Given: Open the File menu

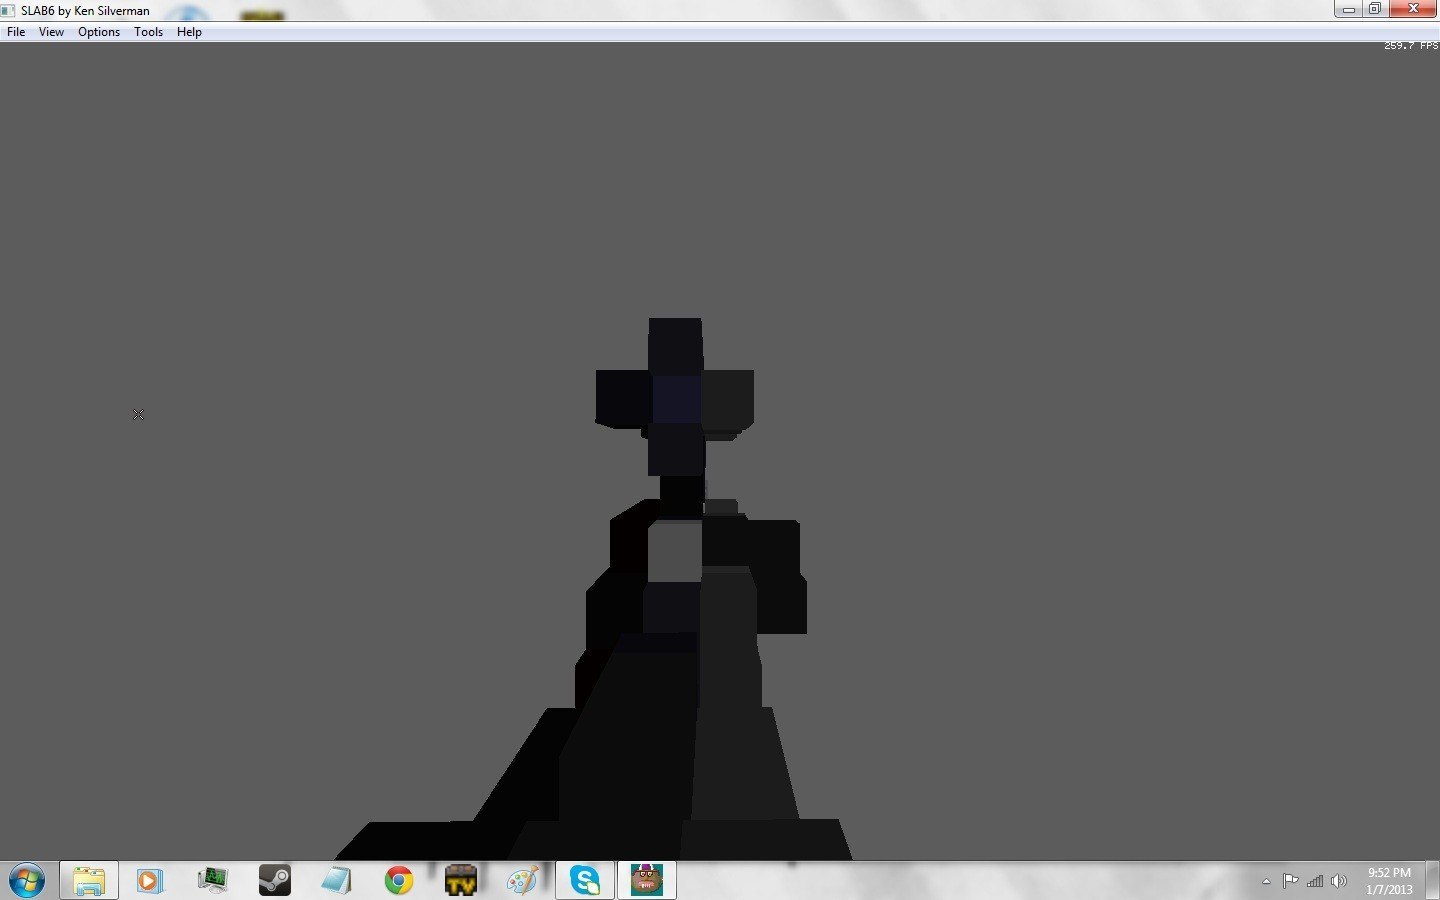Looking at the screenshot, I should click(x=16, y=32).
